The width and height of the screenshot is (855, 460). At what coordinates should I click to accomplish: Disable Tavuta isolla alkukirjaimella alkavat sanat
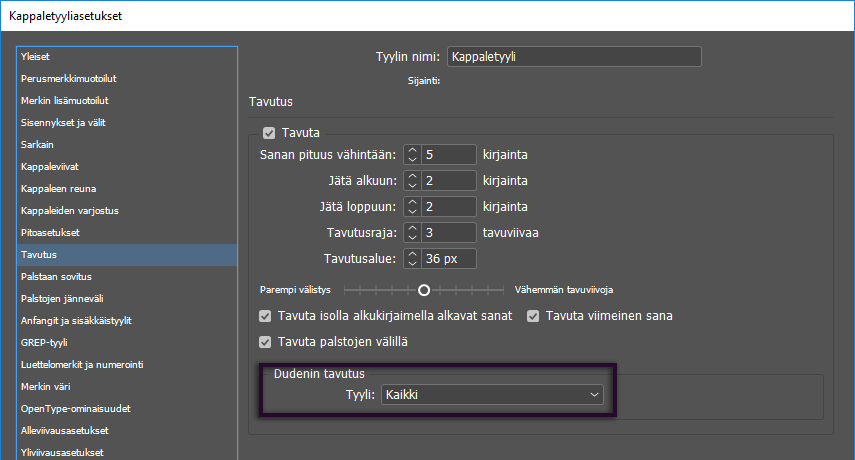[x=265, y=316]
